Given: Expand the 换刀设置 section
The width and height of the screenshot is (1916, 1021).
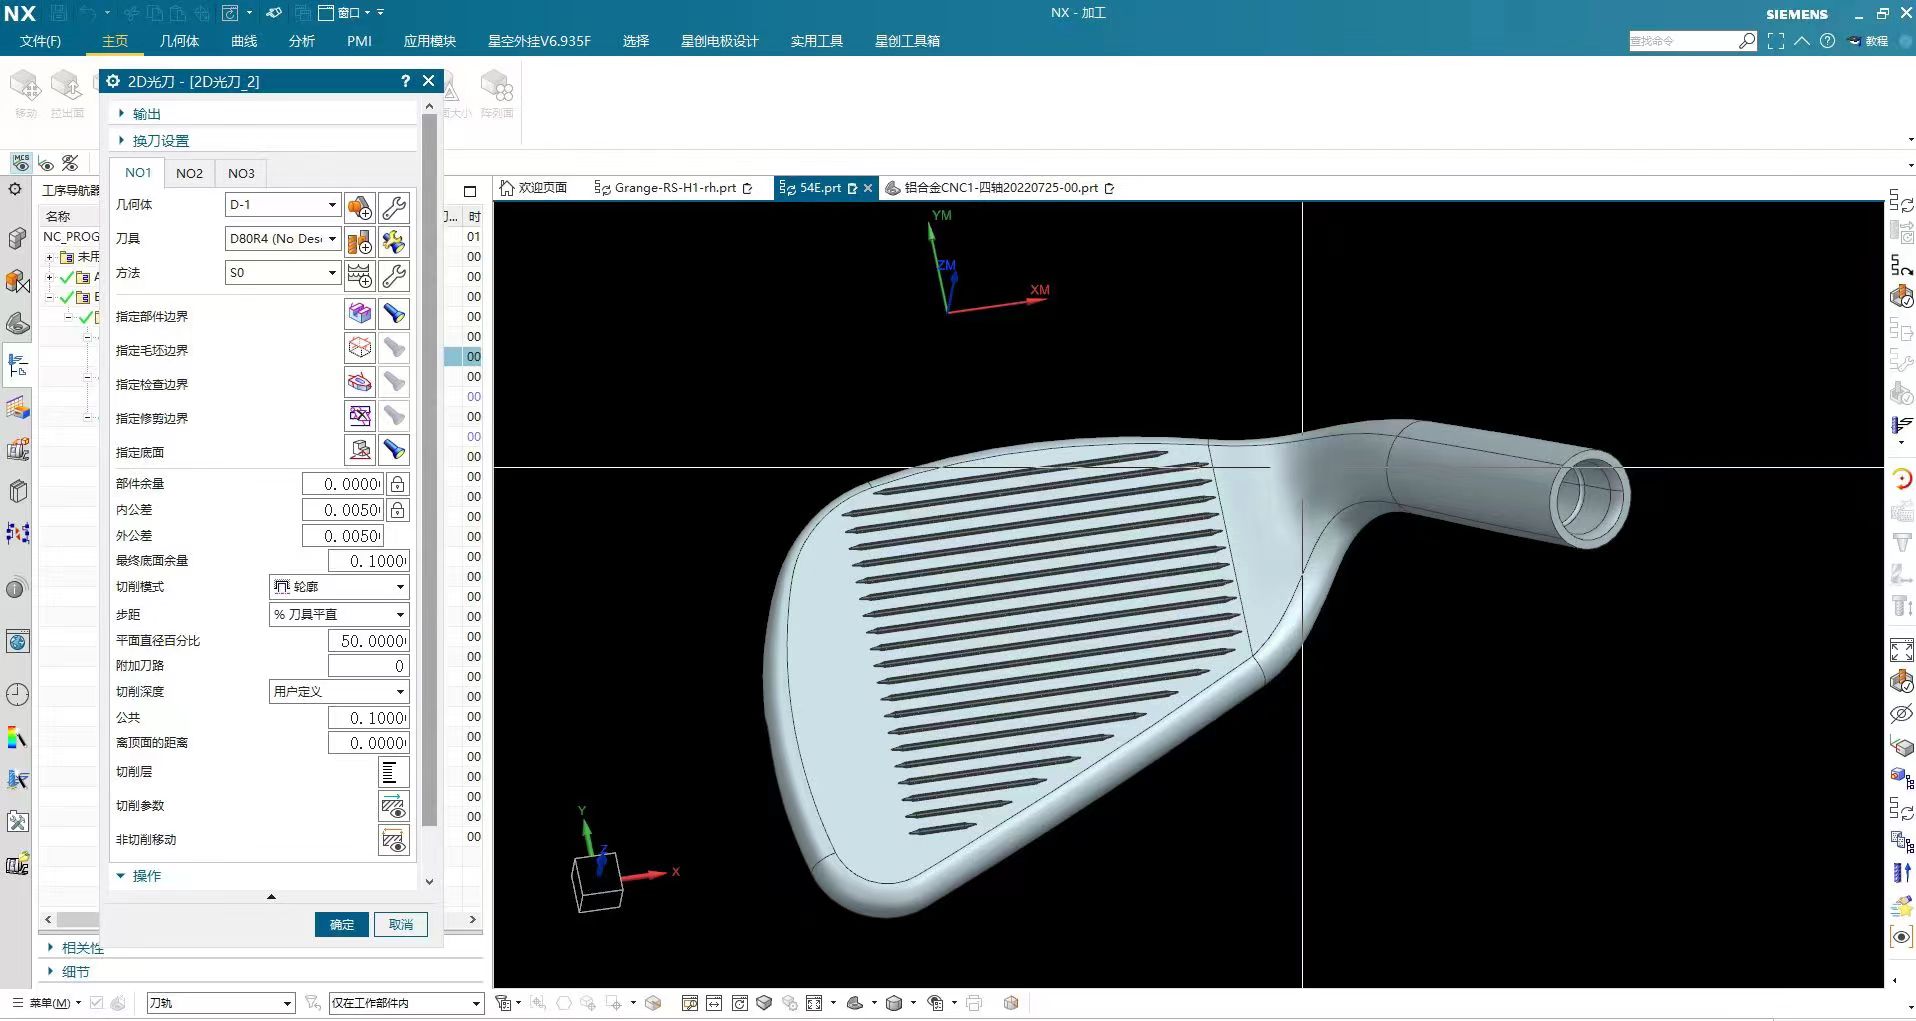Looking at the screenshot, I should click(x=160, y=141).
